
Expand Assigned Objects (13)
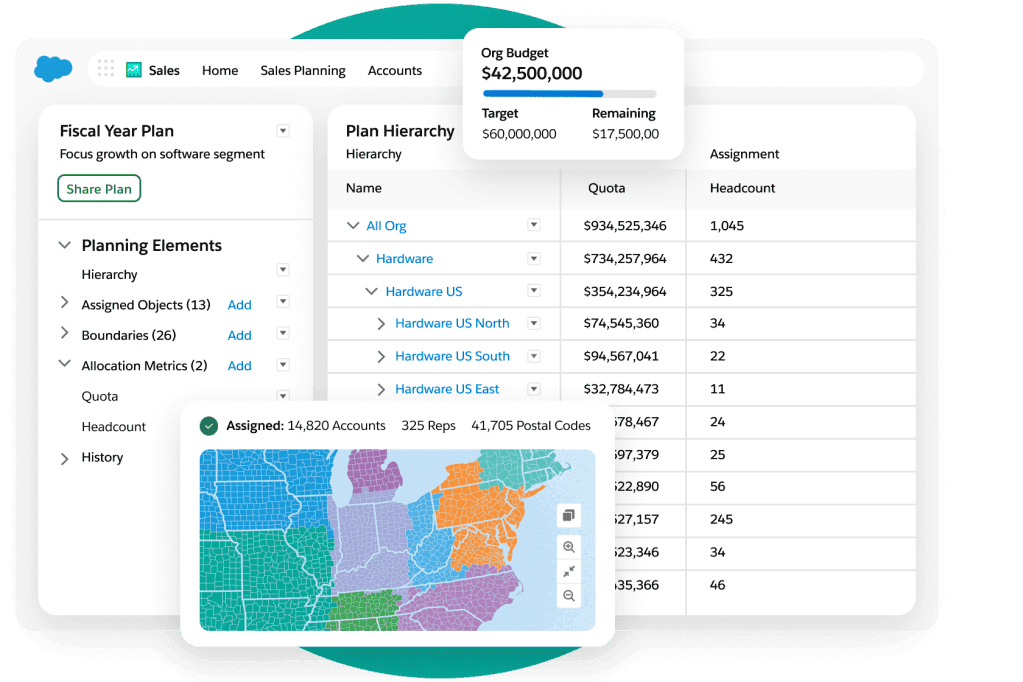coord(65,302)
